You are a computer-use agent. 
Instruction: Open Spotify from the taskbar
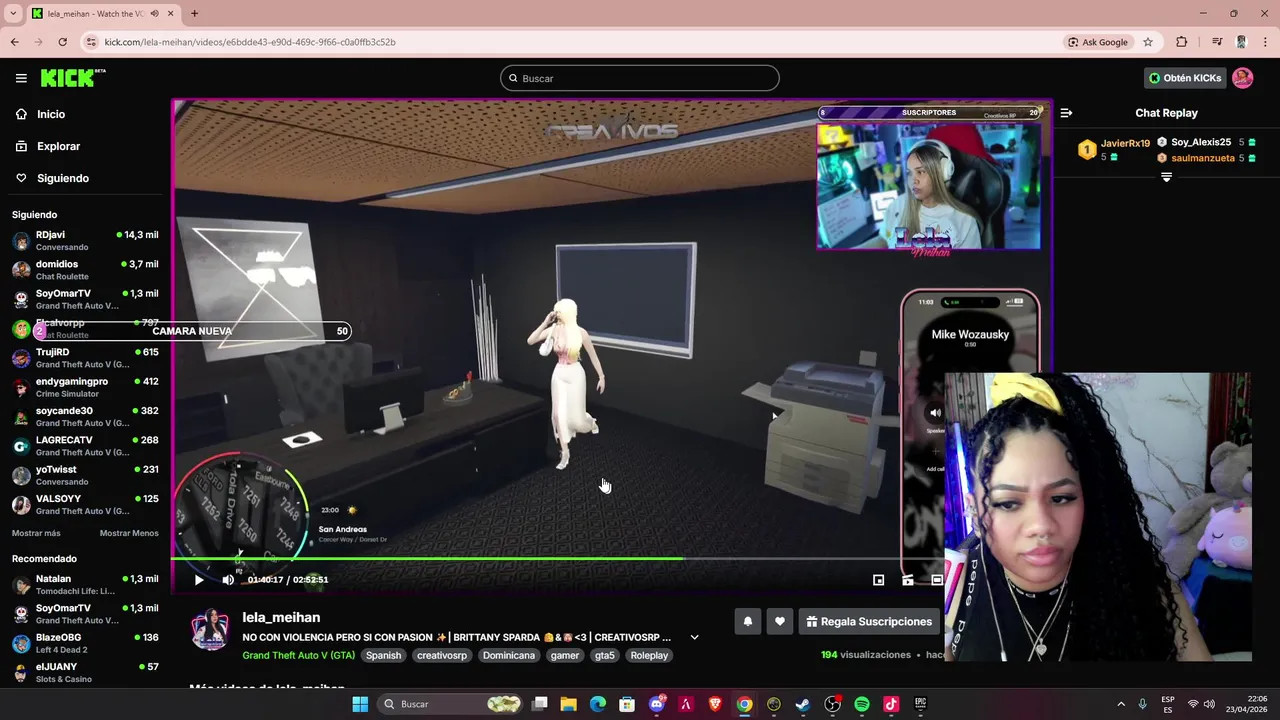862,704
